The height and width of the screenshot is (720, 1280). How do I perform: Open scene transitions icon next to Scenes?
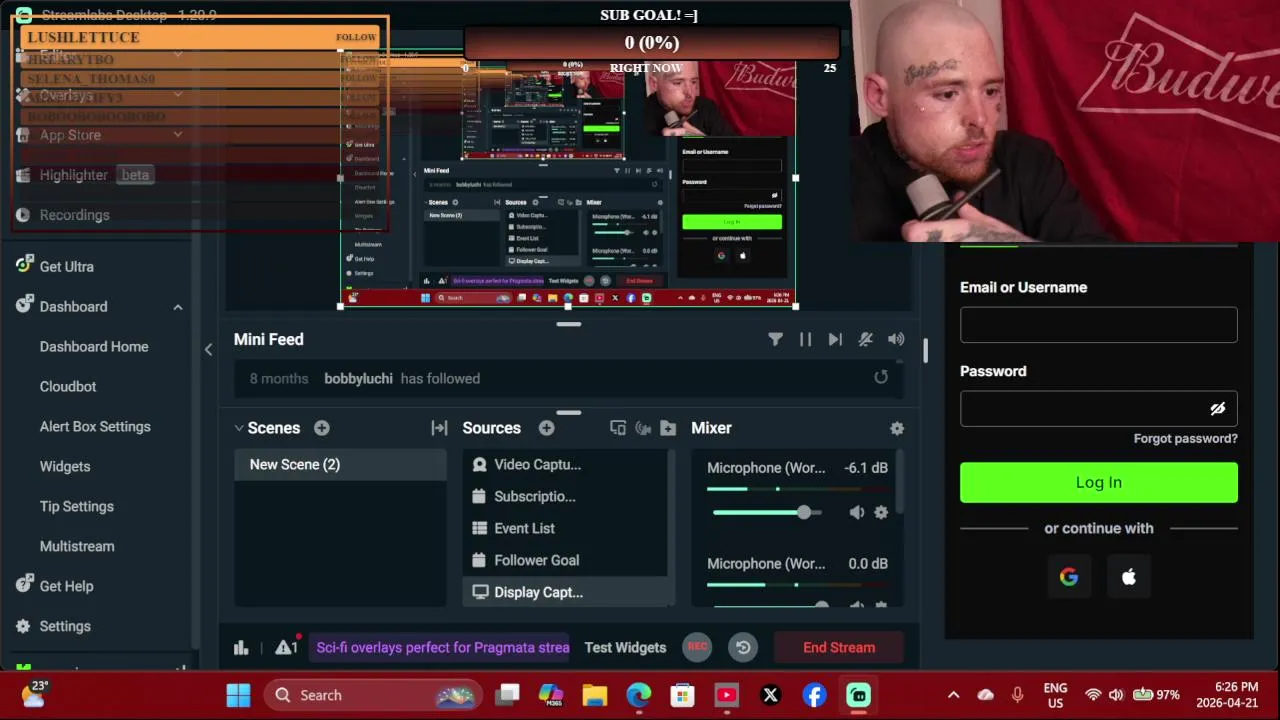coord(439,428)
